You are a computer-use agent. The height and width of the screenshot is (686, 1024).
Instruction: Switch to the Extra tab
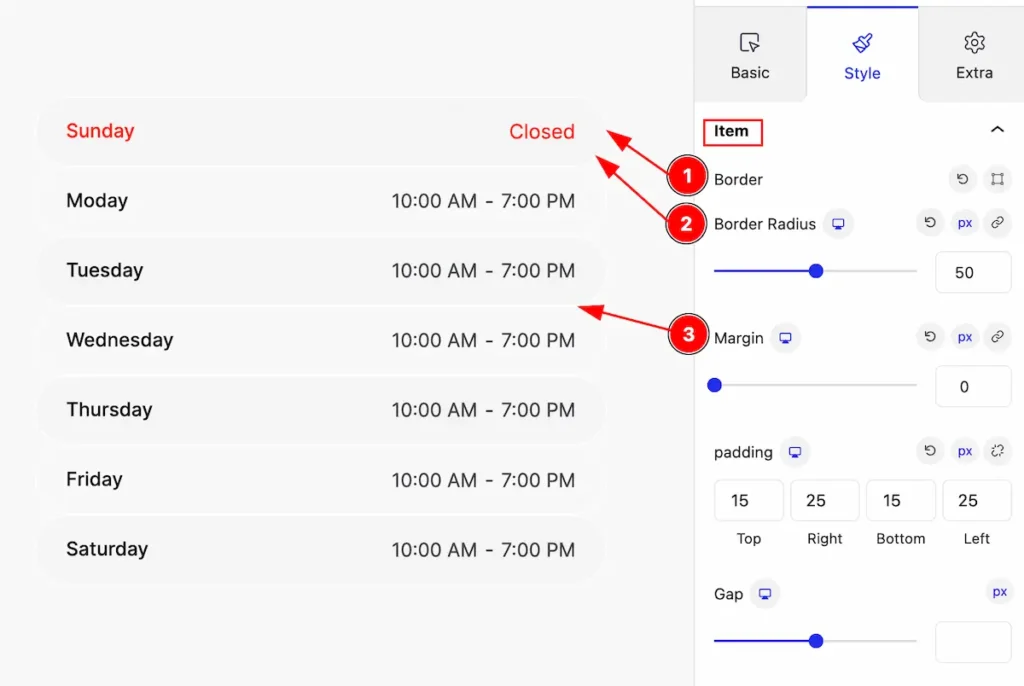[974, 55]
